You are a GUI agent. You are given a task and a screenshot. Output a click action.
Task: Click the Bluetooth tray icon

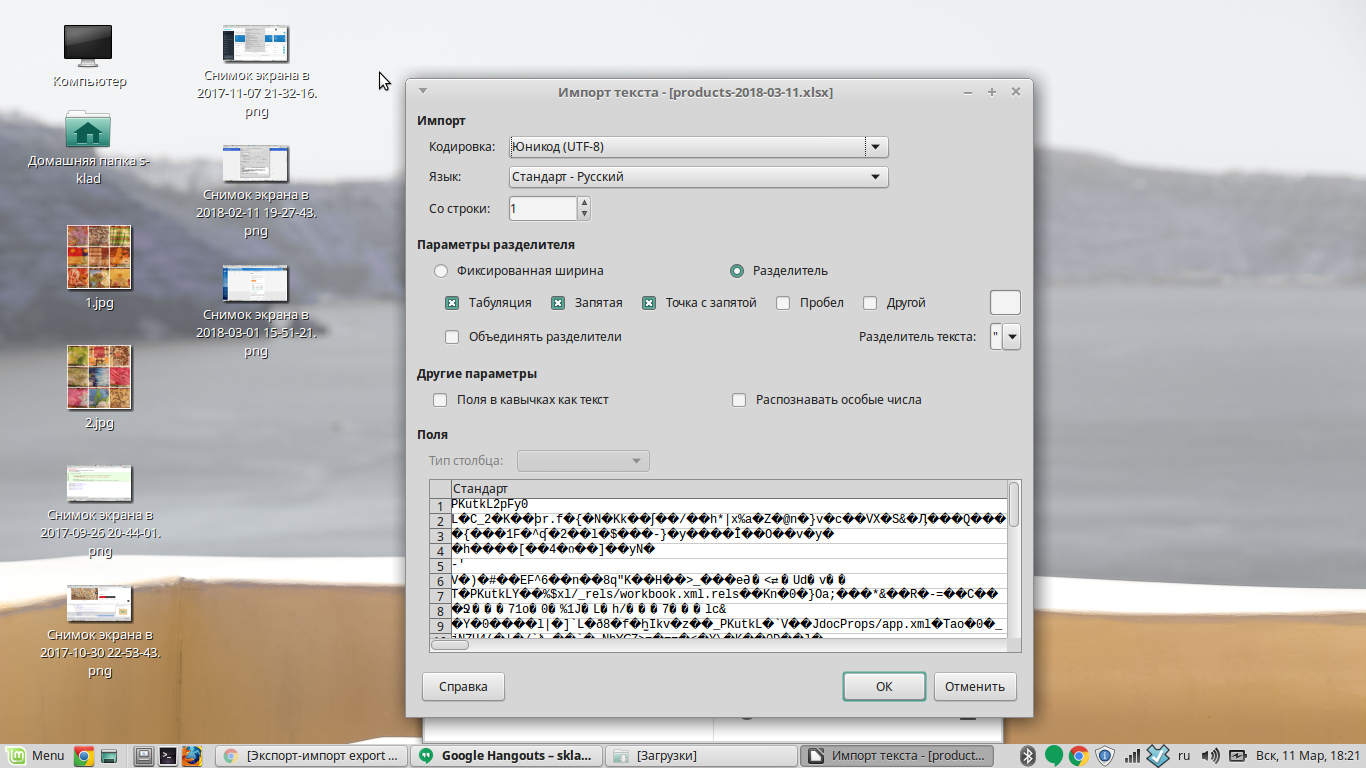click(1027, 756)
